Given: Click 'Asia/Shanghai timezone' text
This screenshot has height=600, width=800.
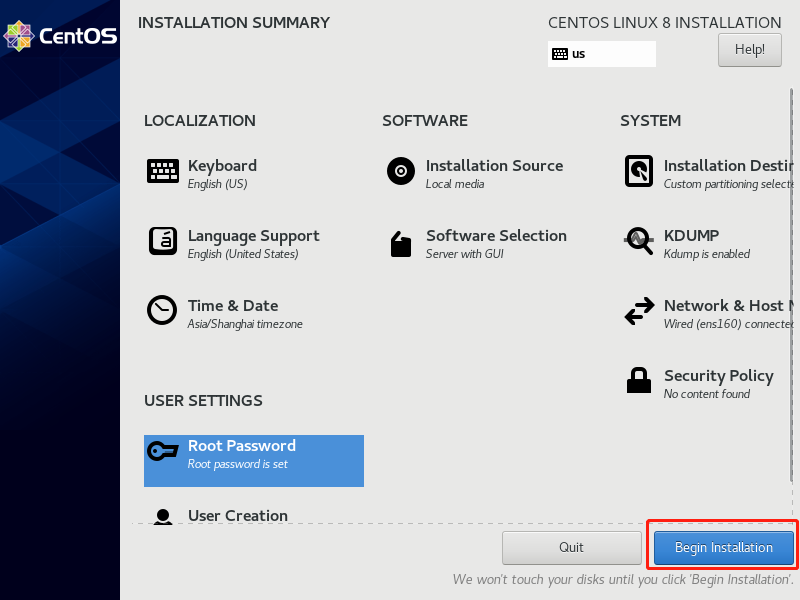Looking at the screenshot, I should click(245, 324).
